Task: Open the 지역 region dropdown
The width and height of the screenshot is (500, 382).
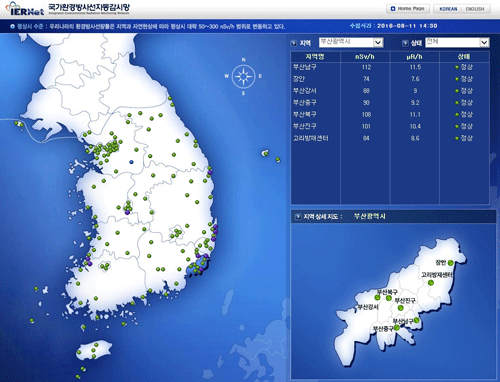Action: pyautogui.click(x=351, y=42)
